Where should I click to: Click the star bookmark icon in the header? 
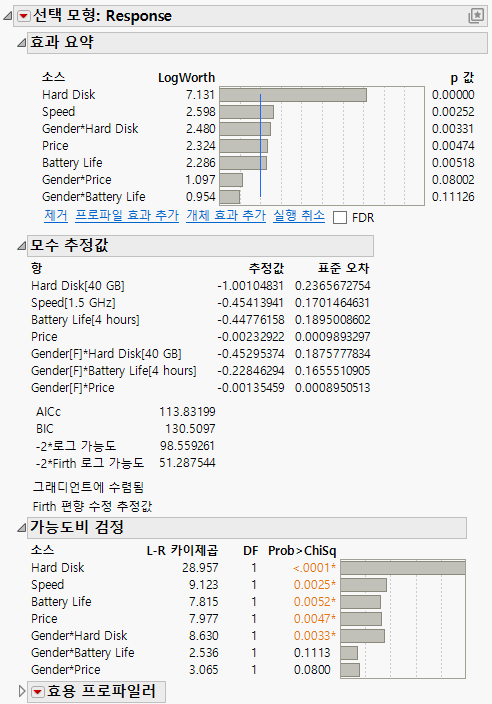coord(476,16)
